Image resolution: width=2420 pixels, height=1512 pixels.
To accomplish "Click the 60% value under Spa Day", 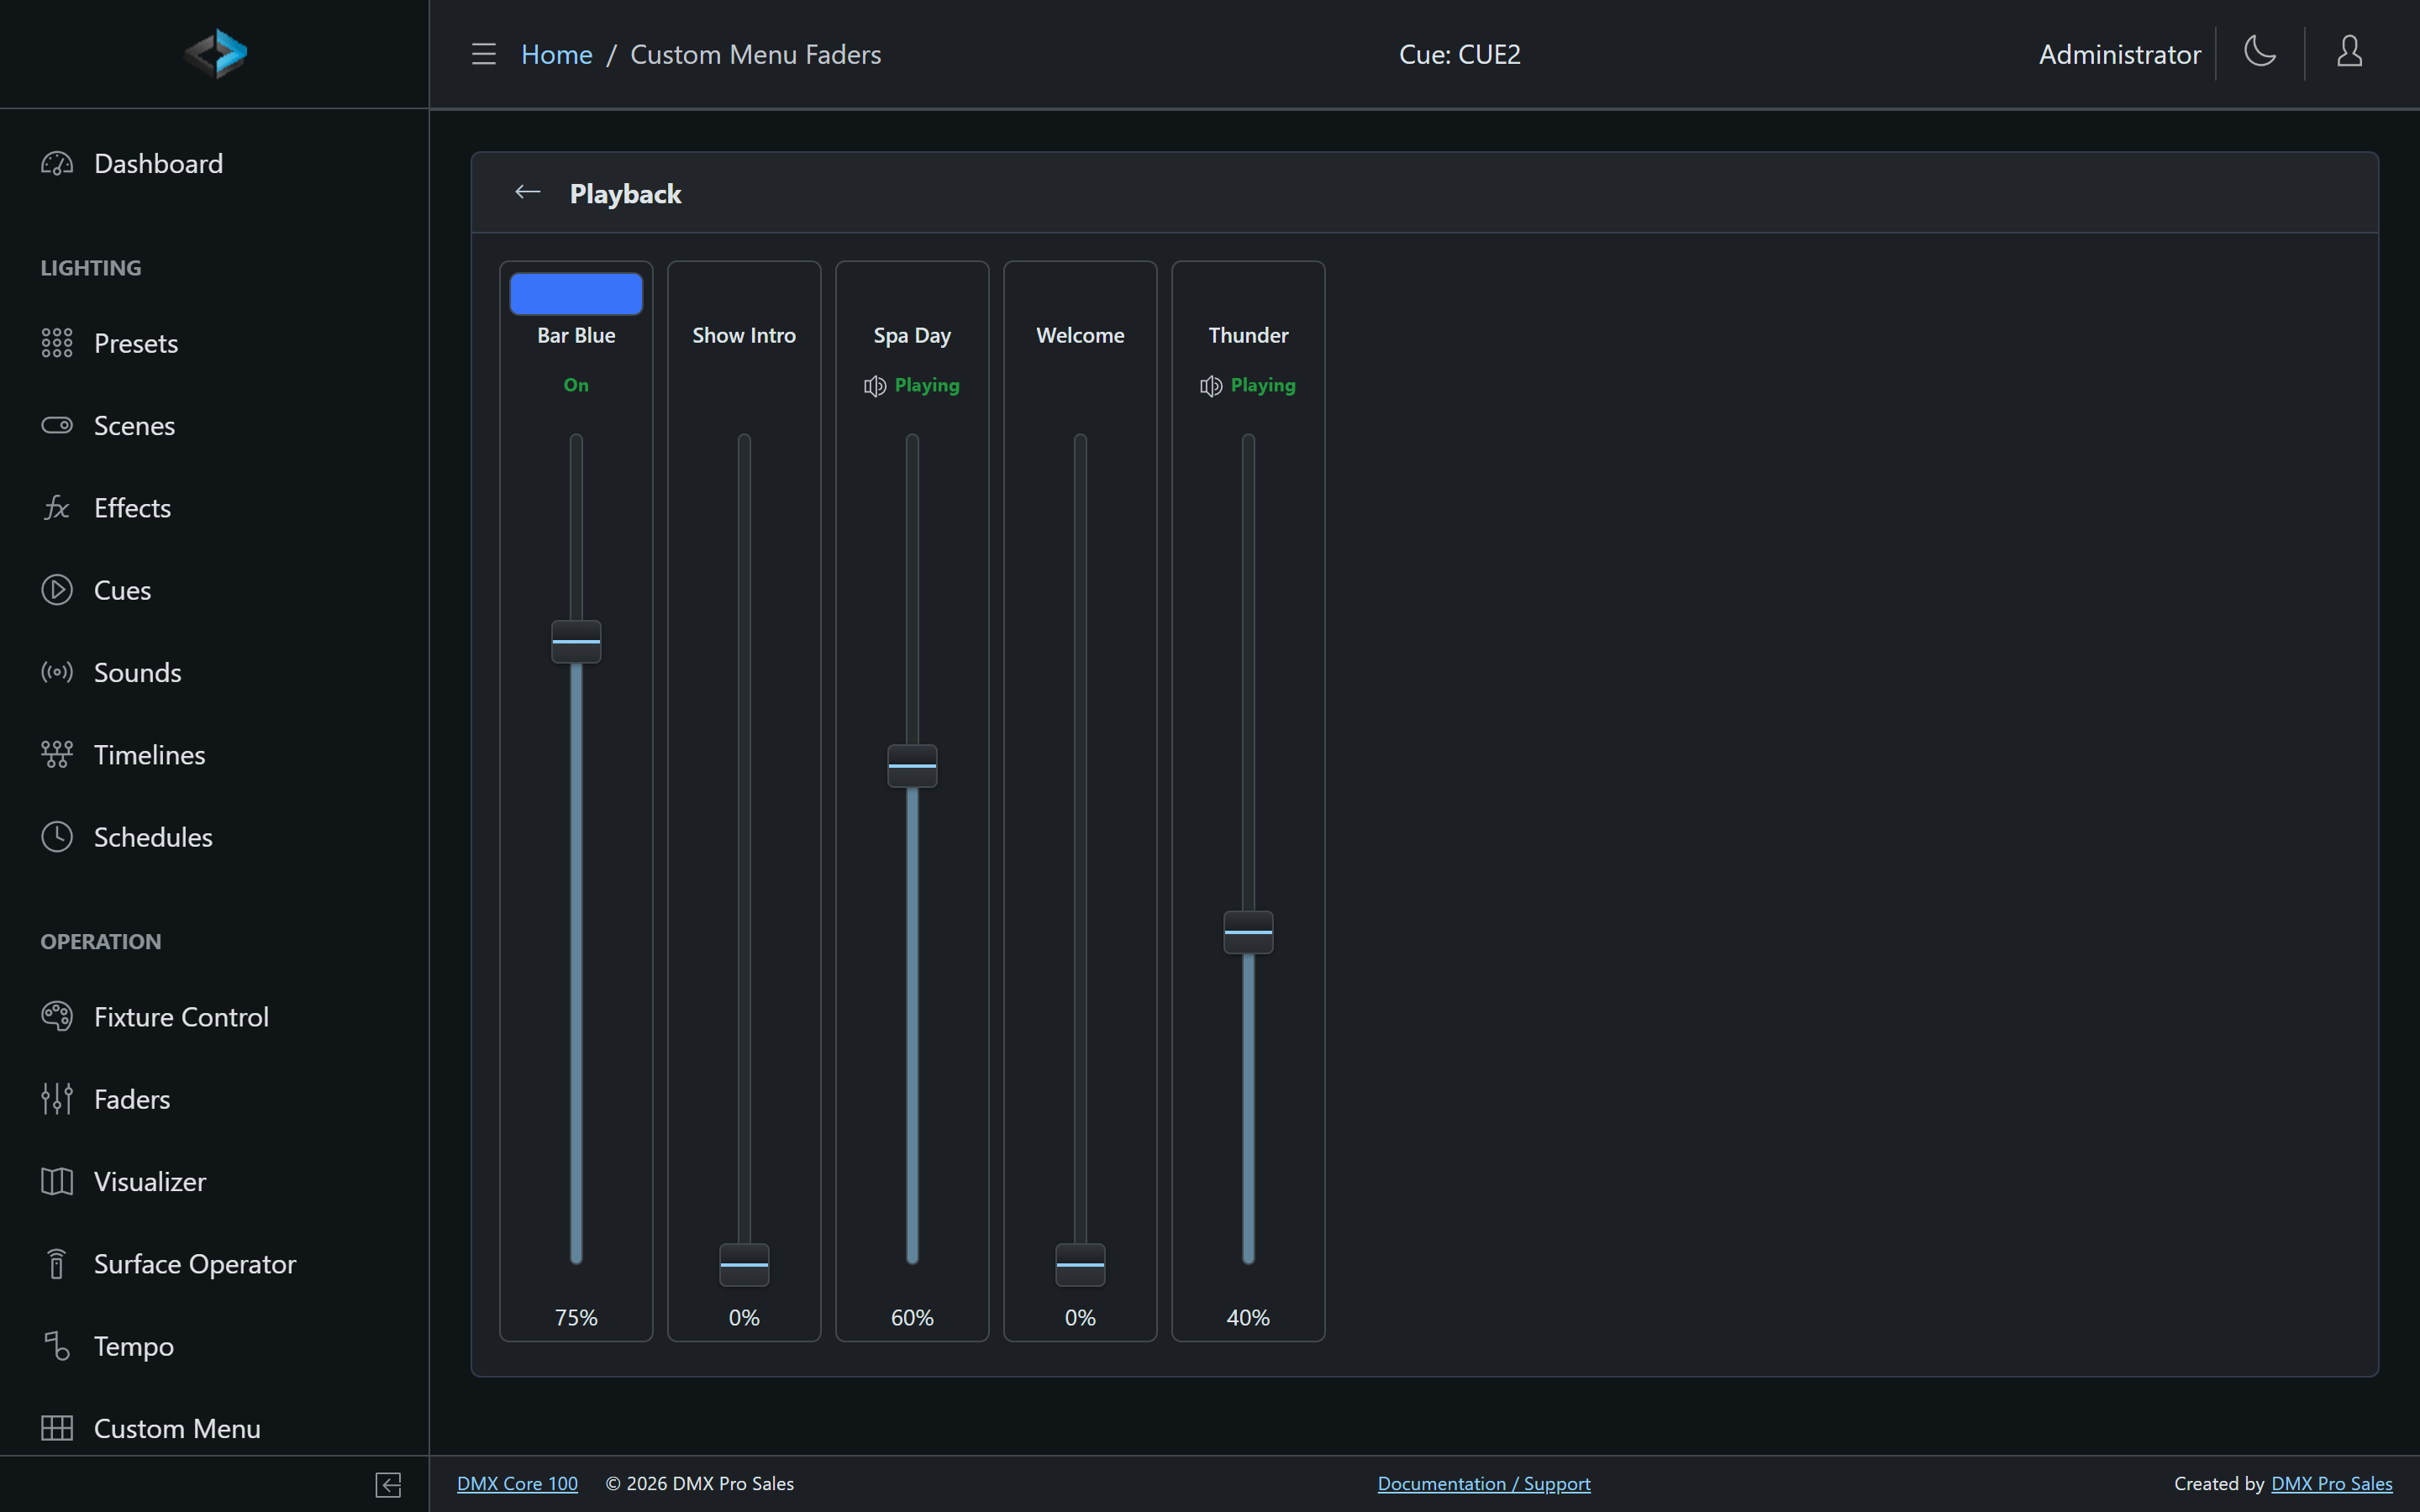I will click(912, 1318).
